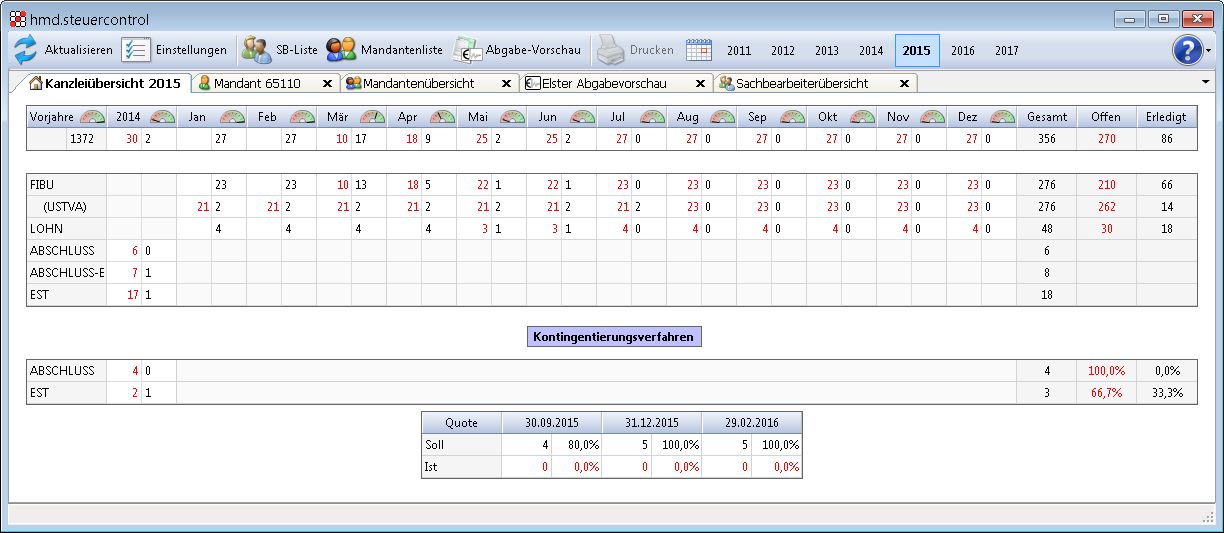Select year 2014 in the toolbar
The height and width of the screenshot is (533, 1224).
871,51
